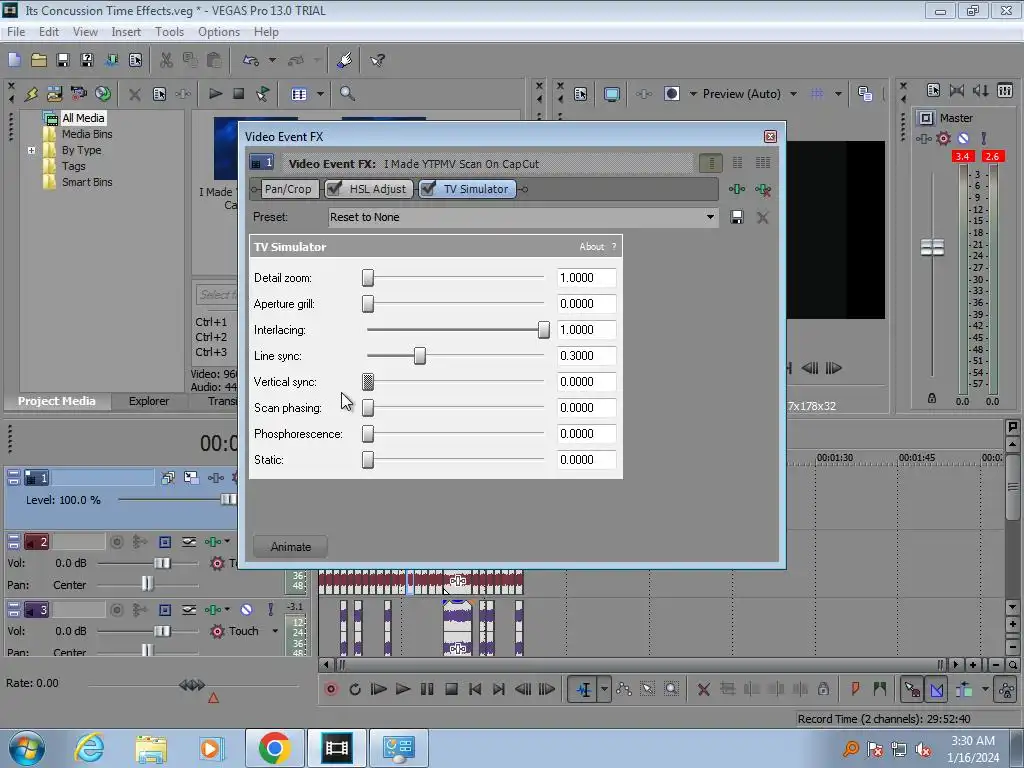
Task: Open the File menu
Action: click(x=16, y=31)
